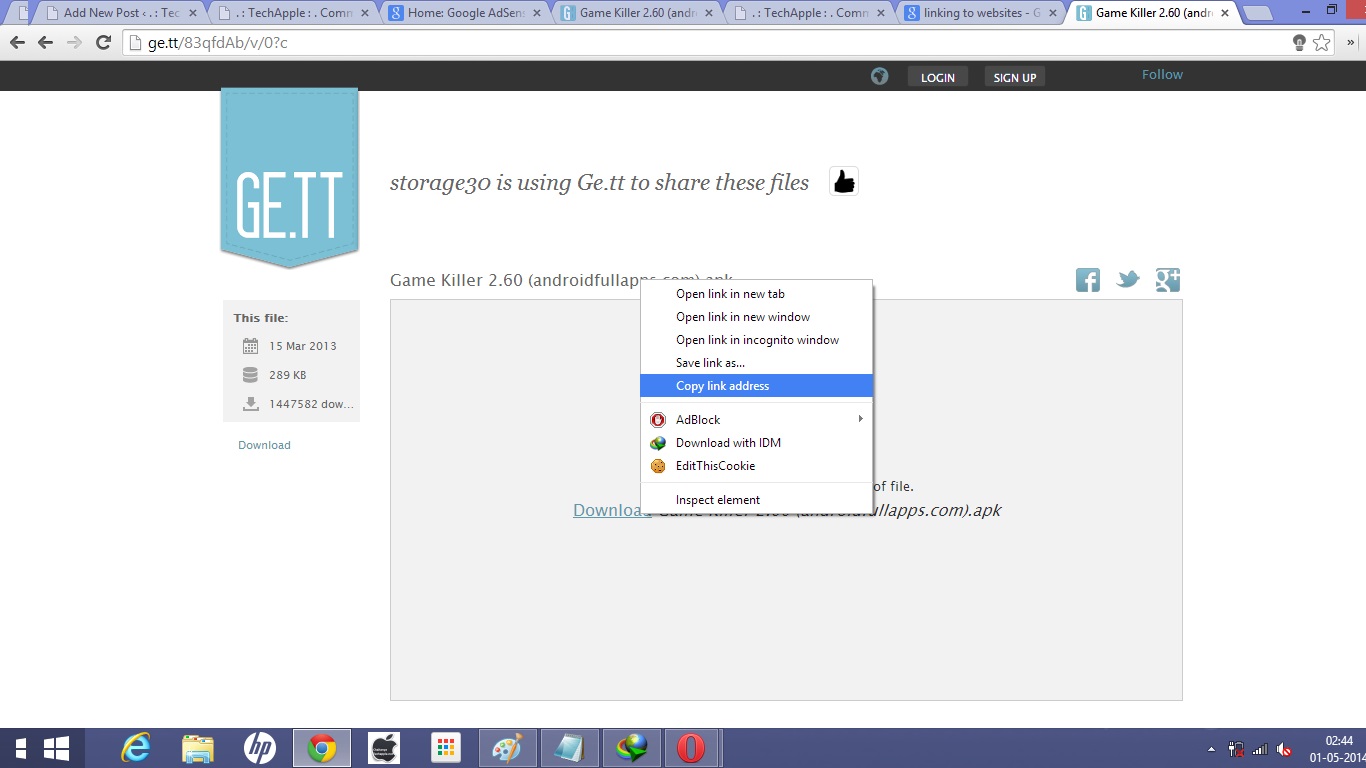Choose Open link in new tab
Screen dimensions: 1366x768
click(757, 294)
